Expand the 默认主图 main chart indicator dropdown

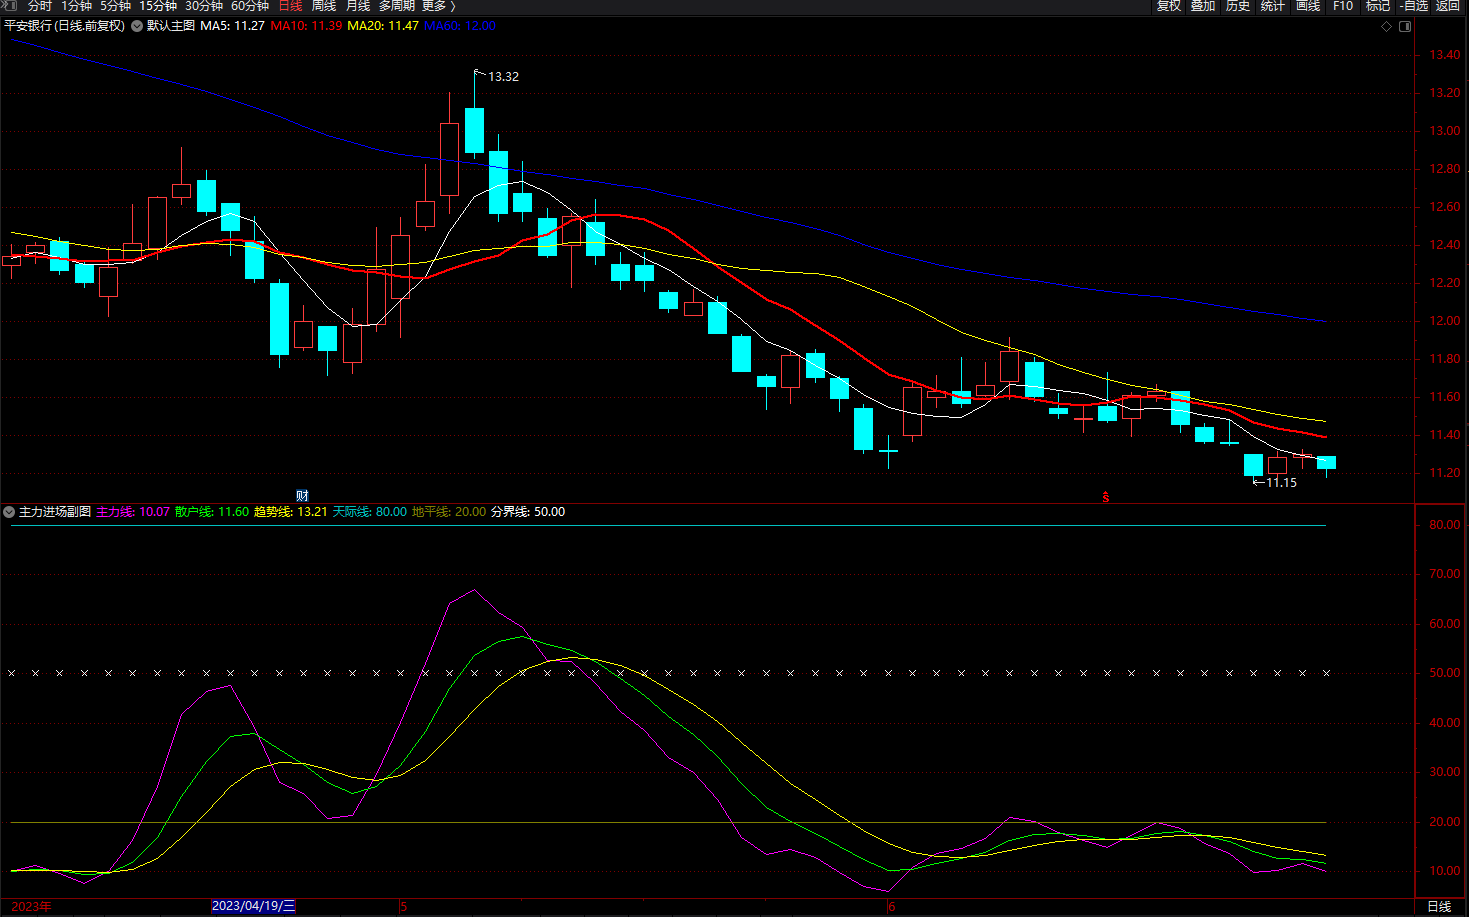(137, 26)
